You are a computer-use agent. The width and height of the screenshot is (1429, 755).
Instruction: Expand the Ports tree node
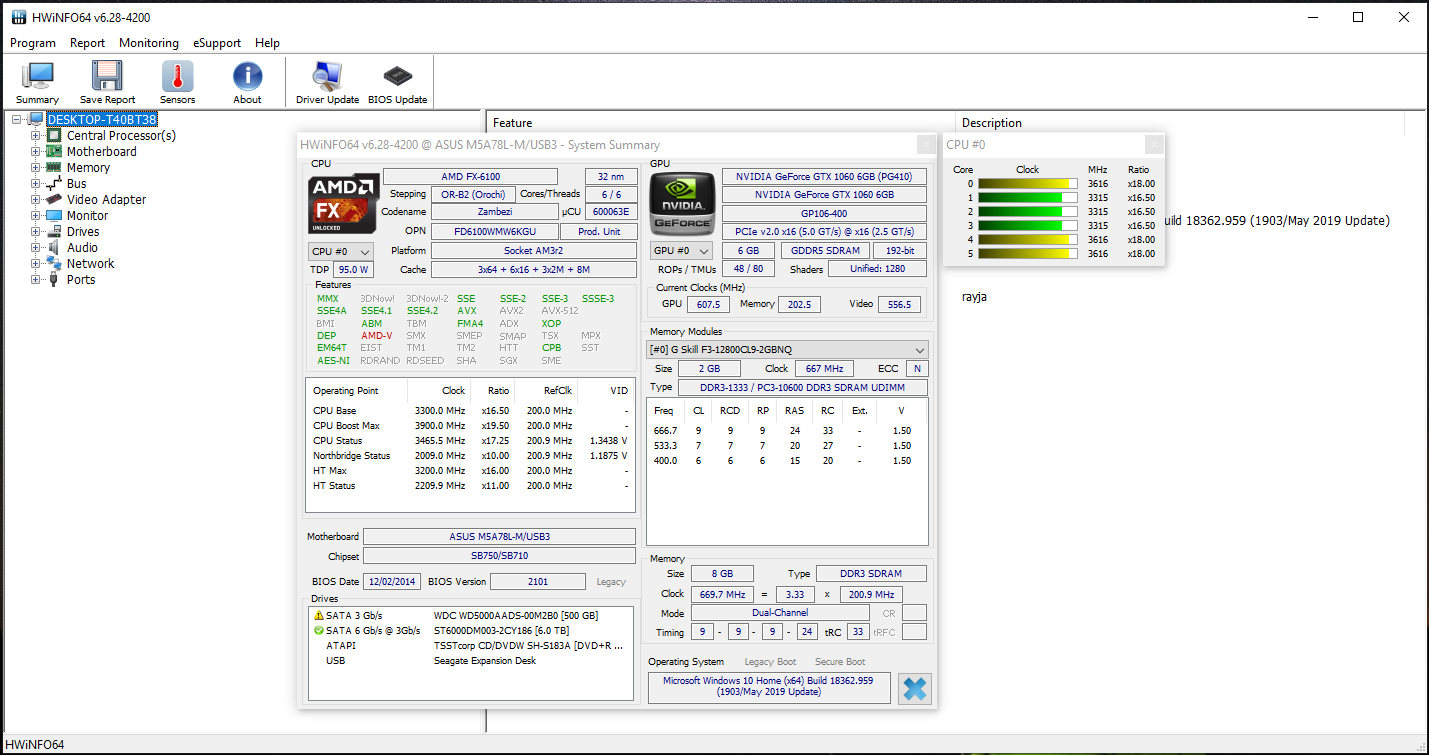pyautogui.click(x=35, y=280)
